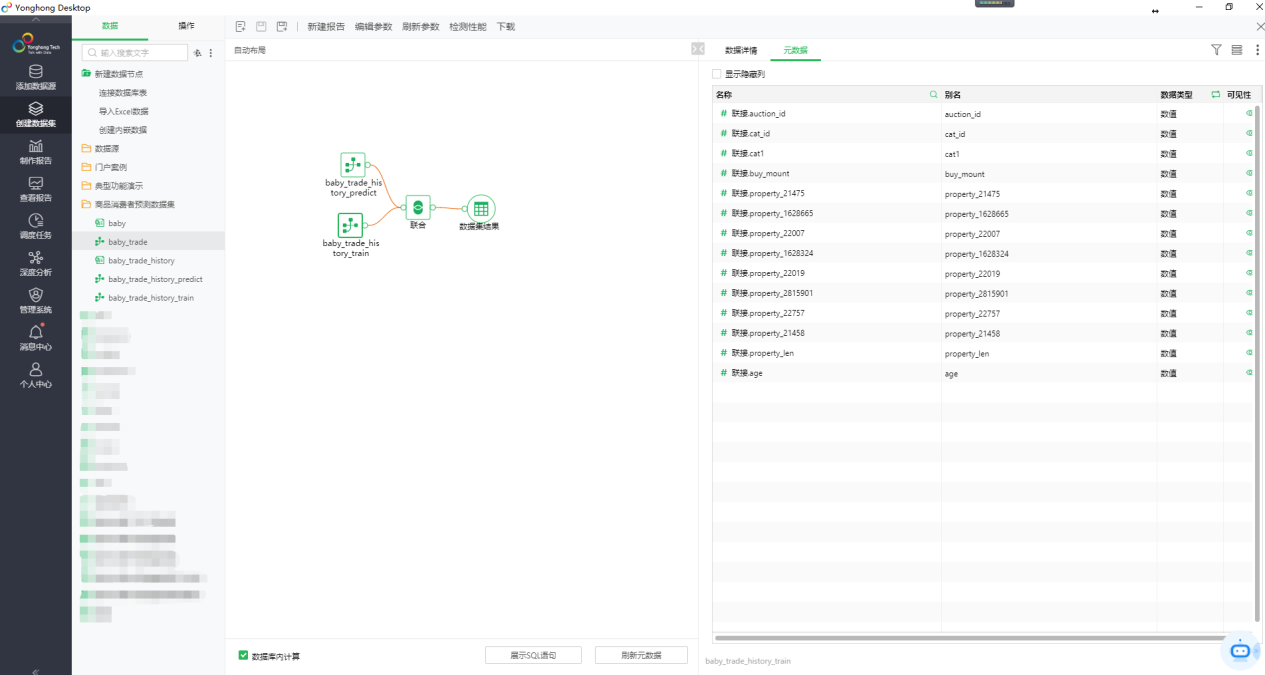Click 下载 in the toolbar

pos(506,27)
